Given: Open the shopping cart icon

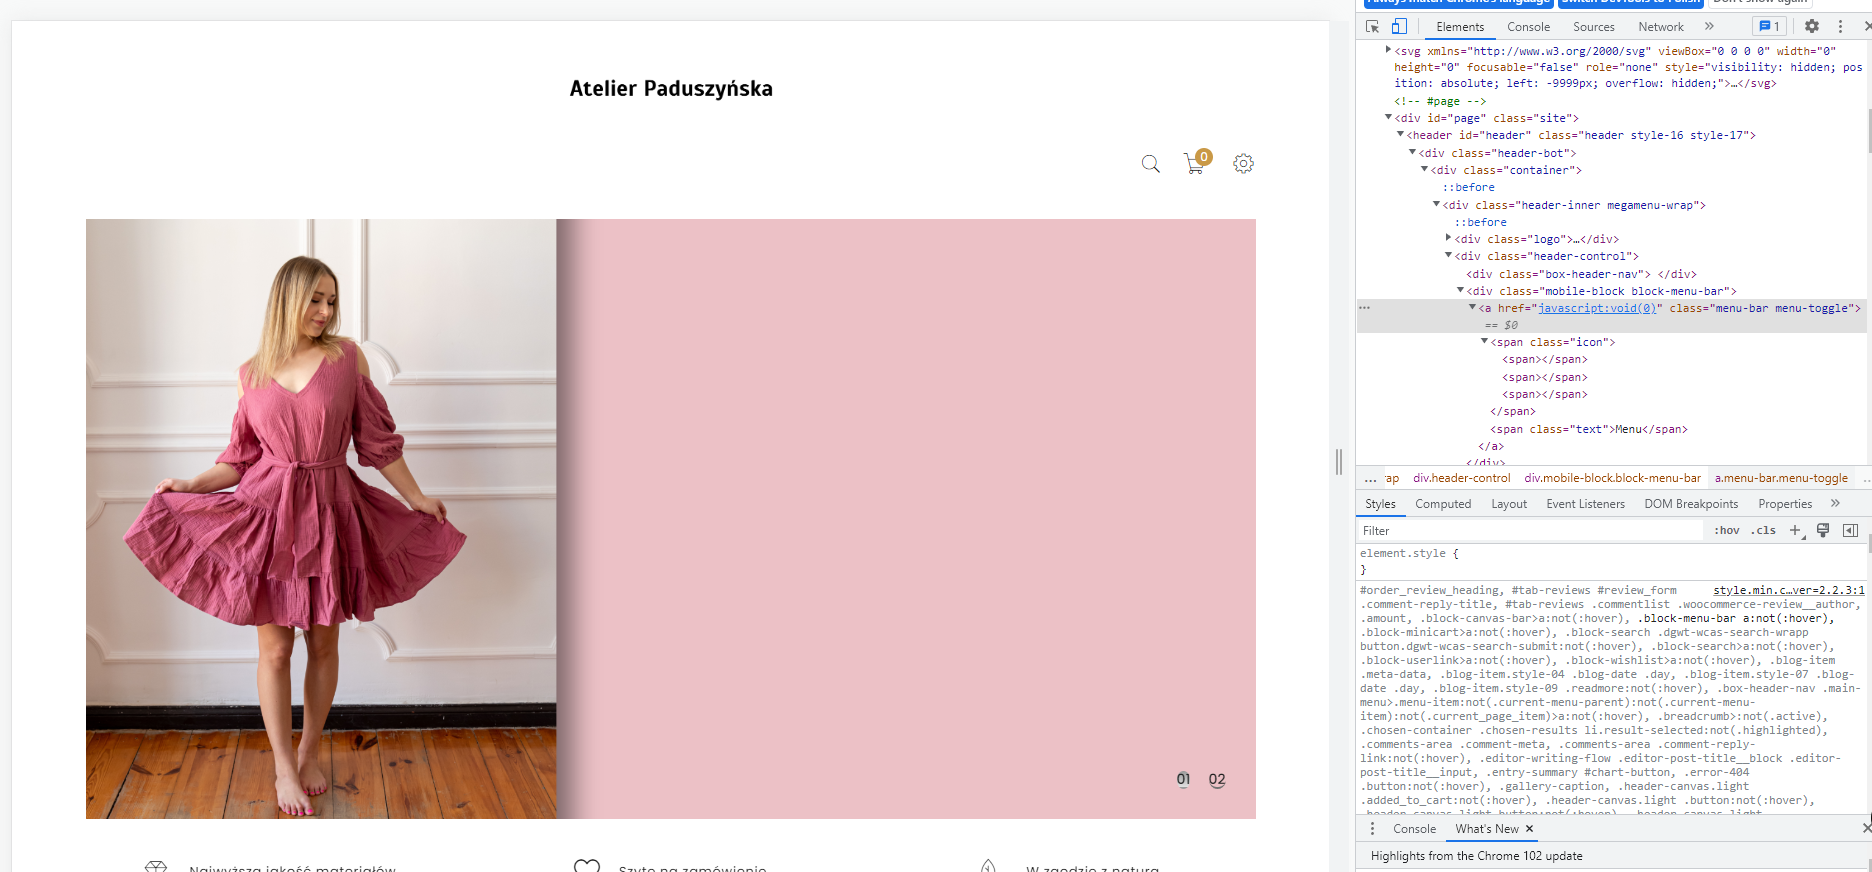Looking at the screenshot, I should 1196,162.
